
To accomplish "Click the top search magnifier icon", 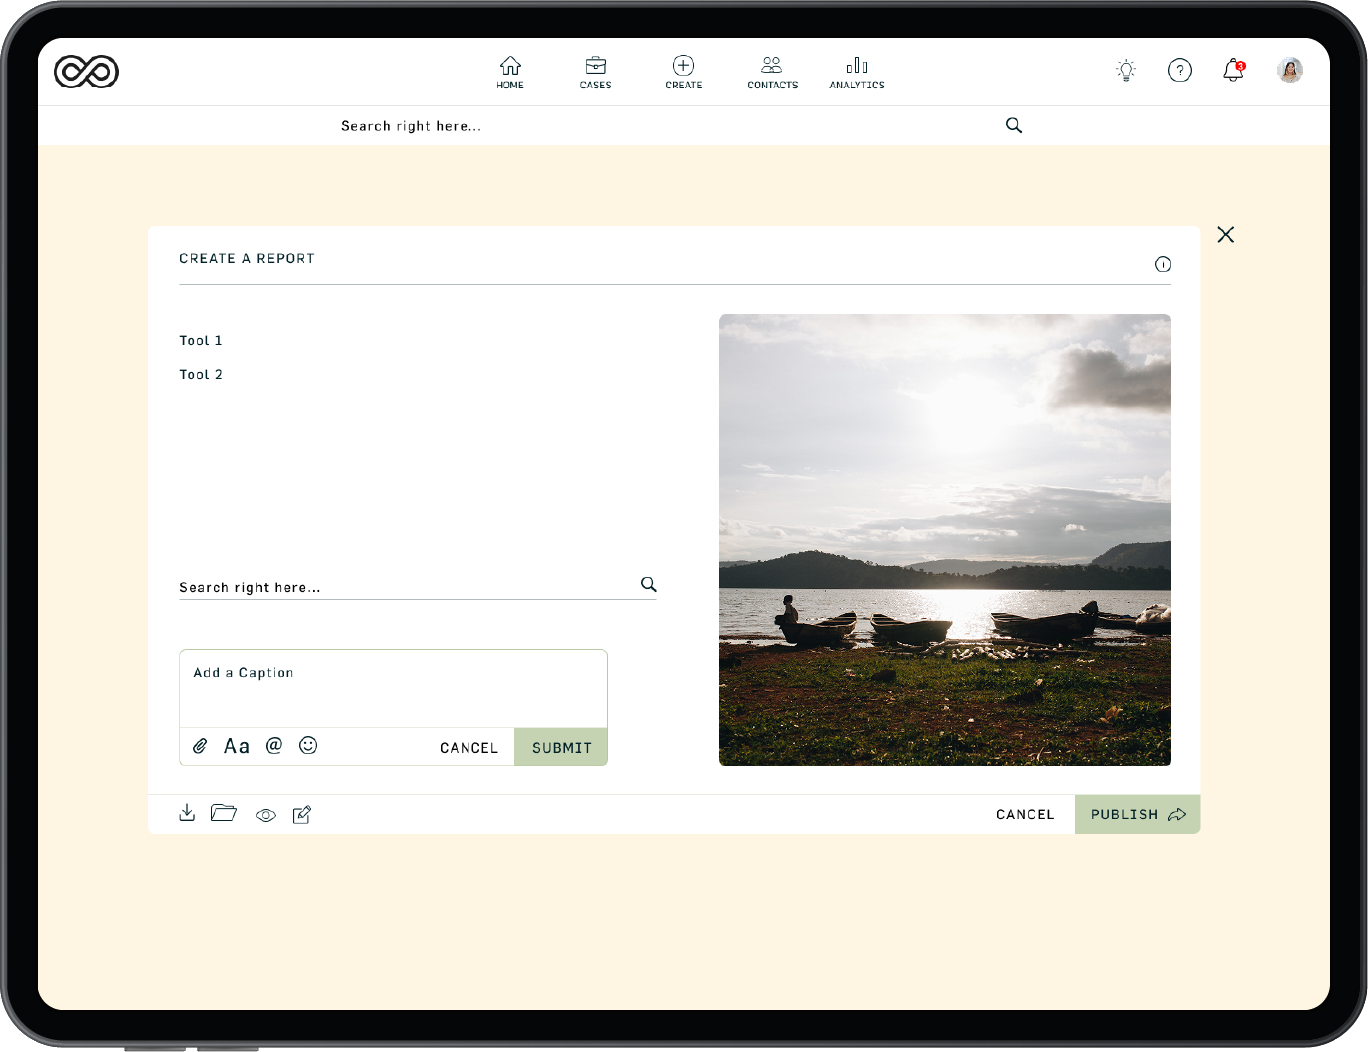I will (1014, 125).
